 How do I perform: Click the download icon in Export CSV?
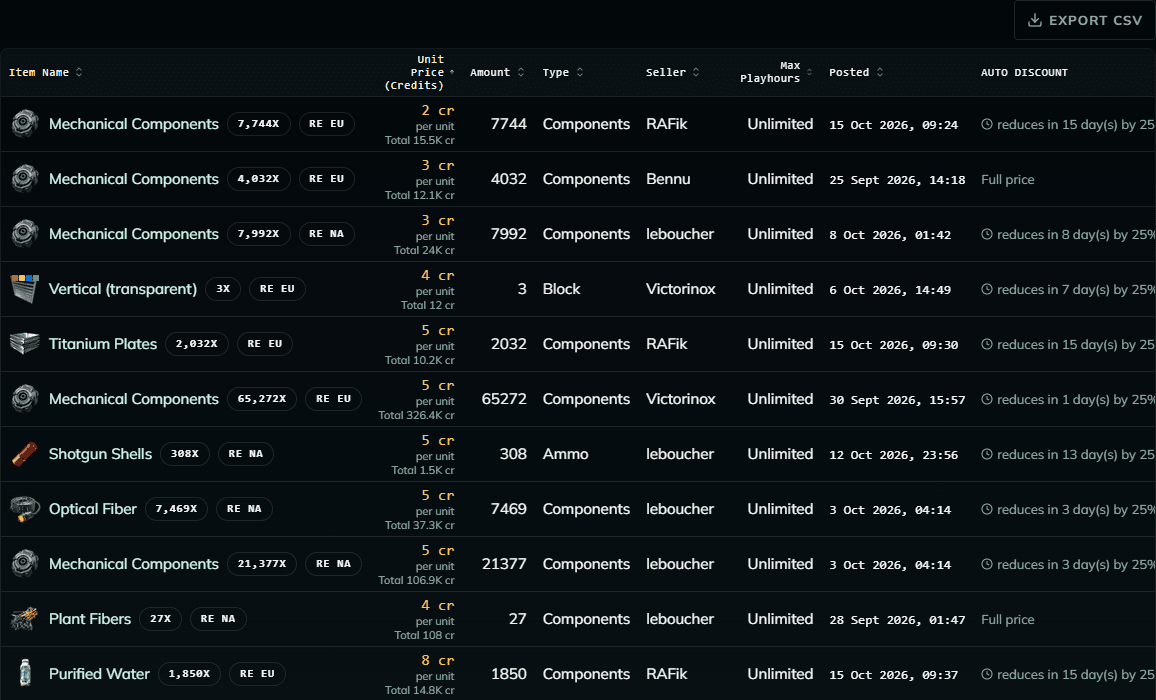pyautogui.click(x=1035, y=20)
